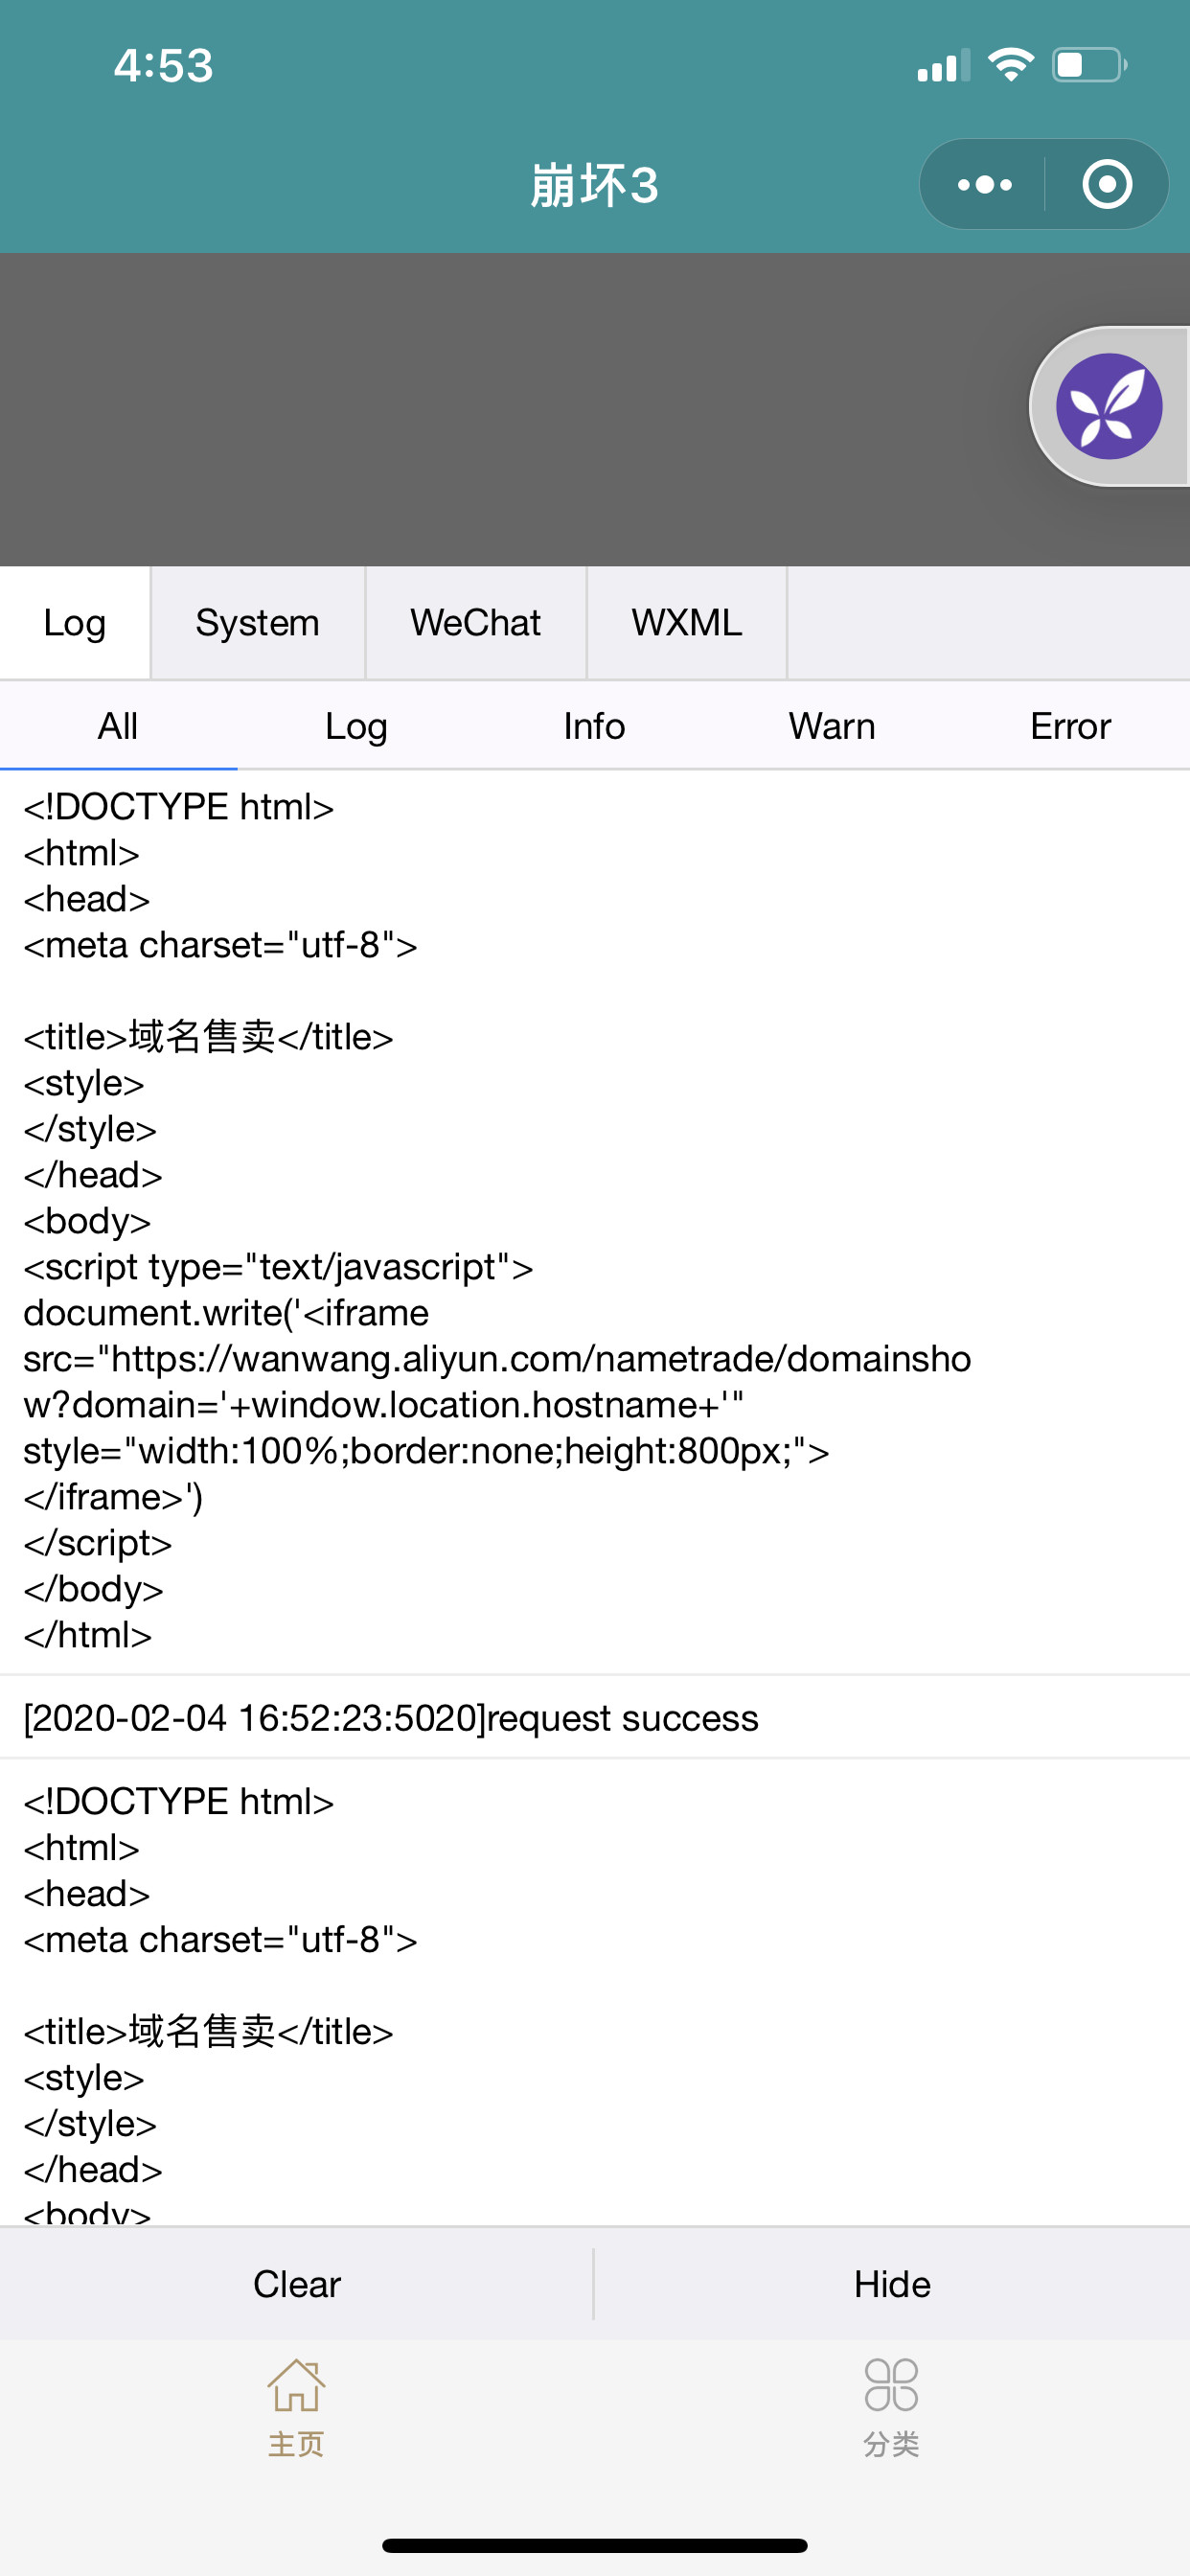Viewport: 1190px width, 2576px height.
Task: Tap the Wi-Fi status icon
Action: coord(1011,65)
